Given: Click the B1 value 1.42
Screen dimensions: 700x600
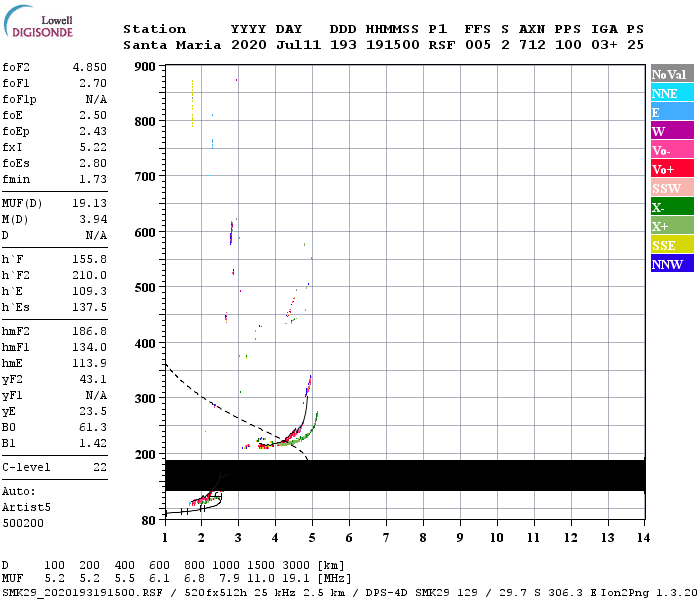Looking at the screenshot, I should 93,444.
